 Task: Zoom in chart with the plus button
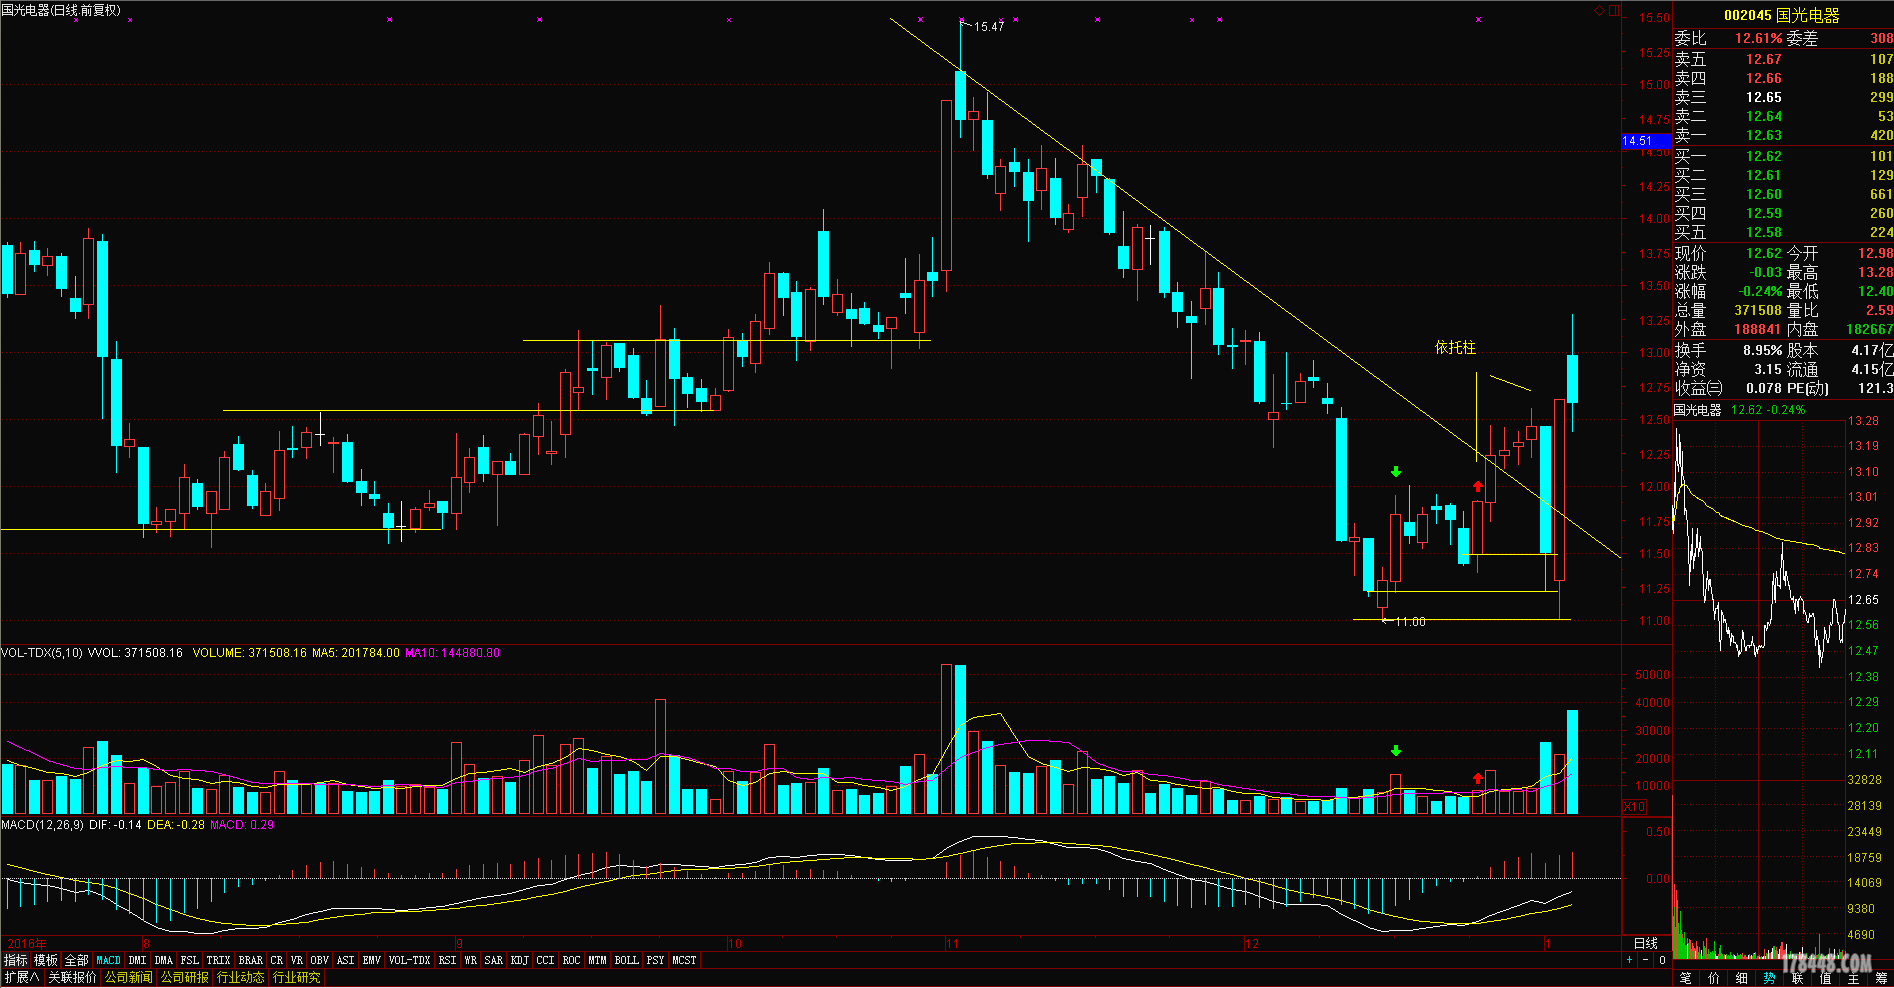tap(1629, 960)
